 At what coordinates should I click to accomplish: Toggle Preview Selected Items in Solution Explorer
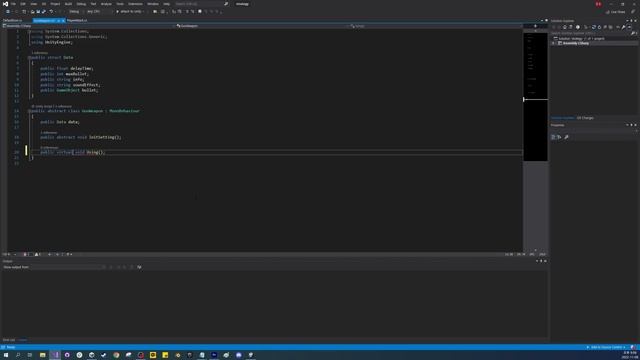pos(629,27)
